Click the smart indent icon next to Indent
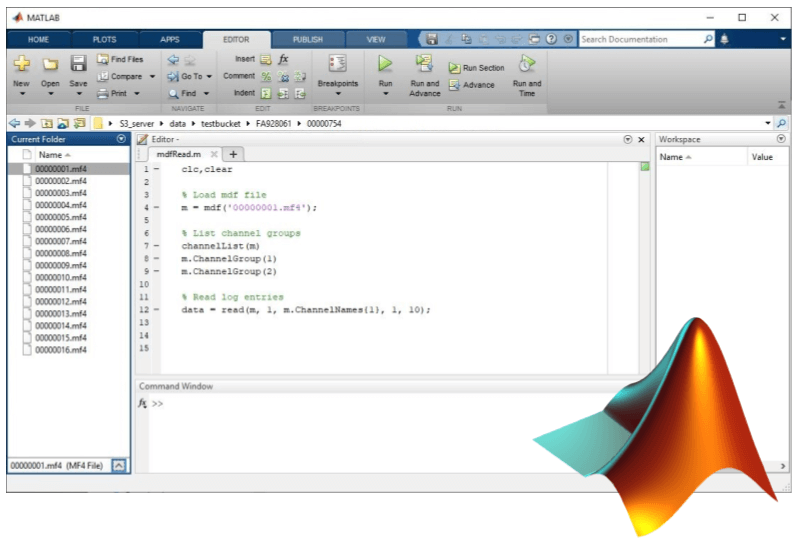The height and width of the screenshot is (540, 800). pyautogui.click(x=266, y=93)
